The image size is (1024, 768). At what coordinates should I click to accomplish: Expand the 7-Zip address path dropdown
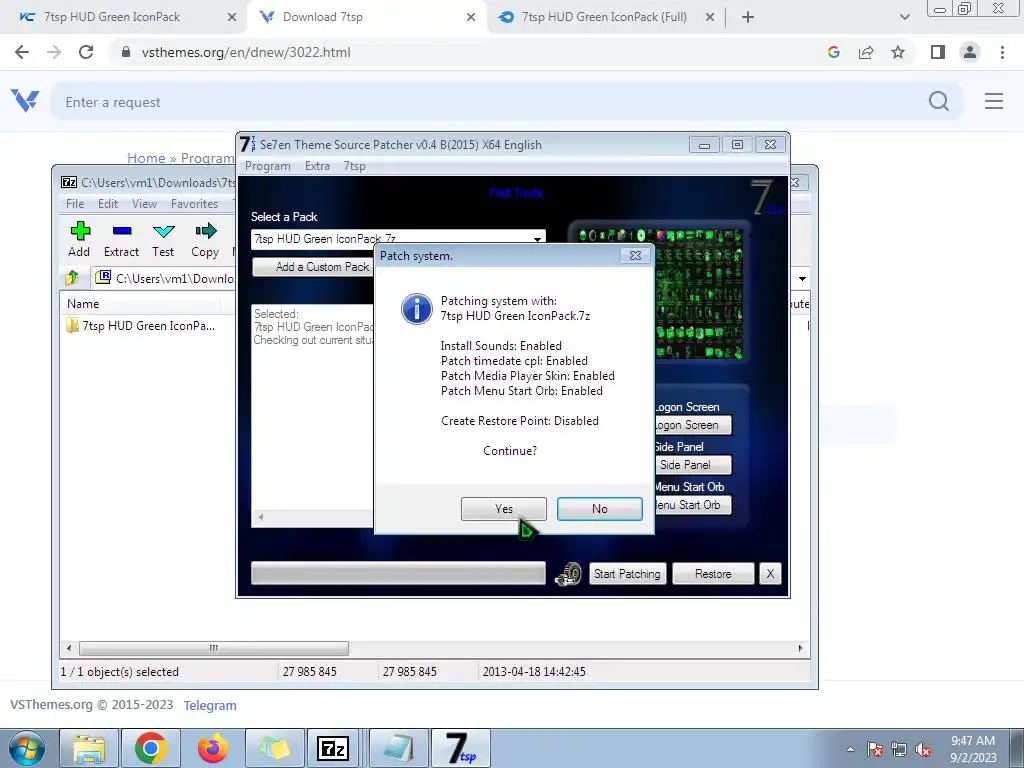point(802,279)
